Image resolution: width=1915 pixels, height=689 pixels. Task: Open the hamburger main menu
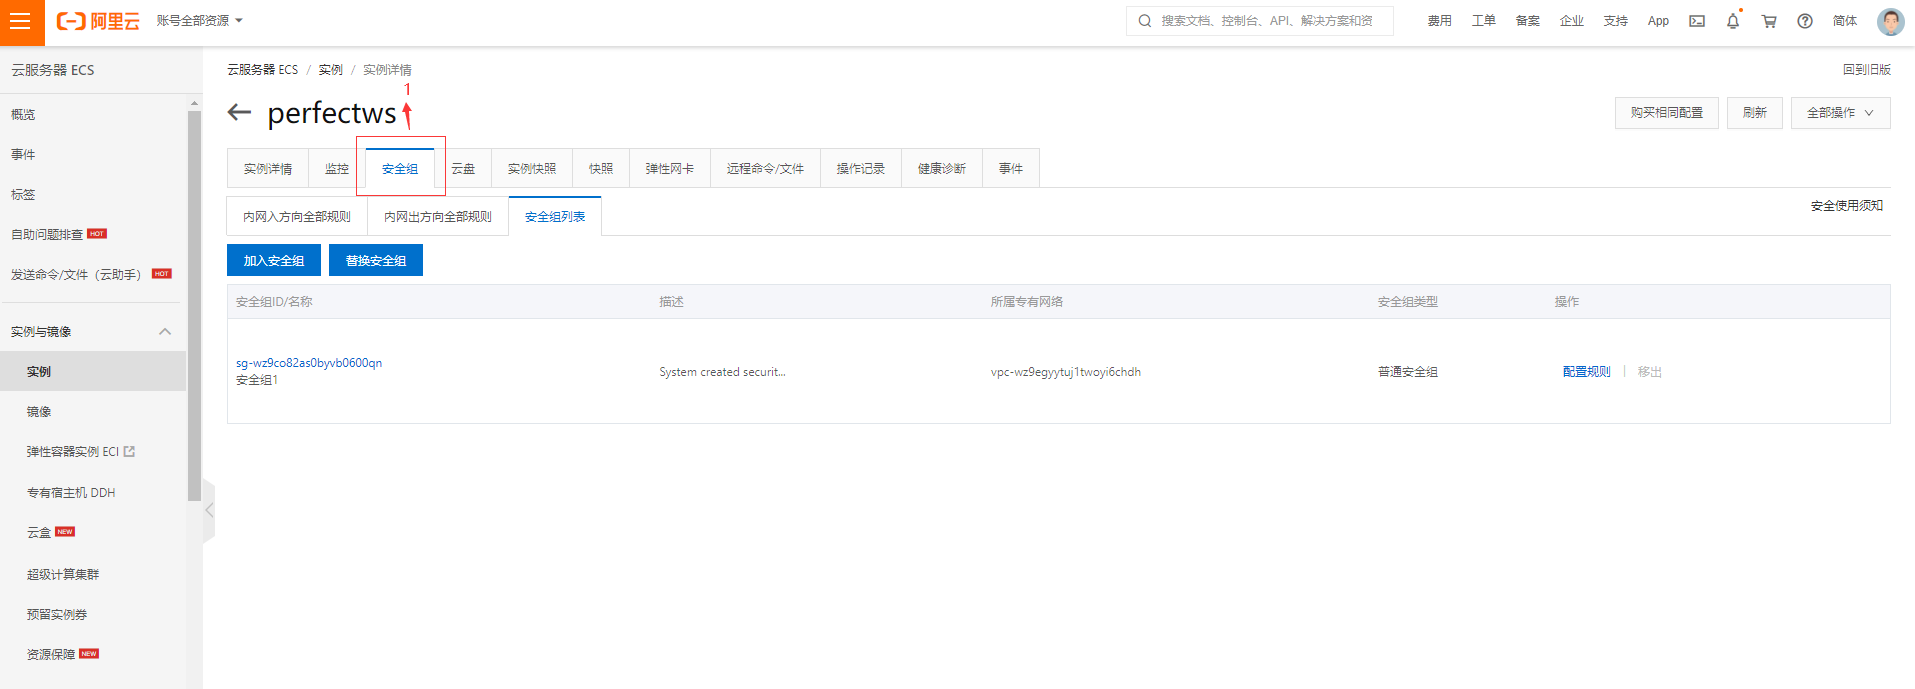tap(21, 22)
